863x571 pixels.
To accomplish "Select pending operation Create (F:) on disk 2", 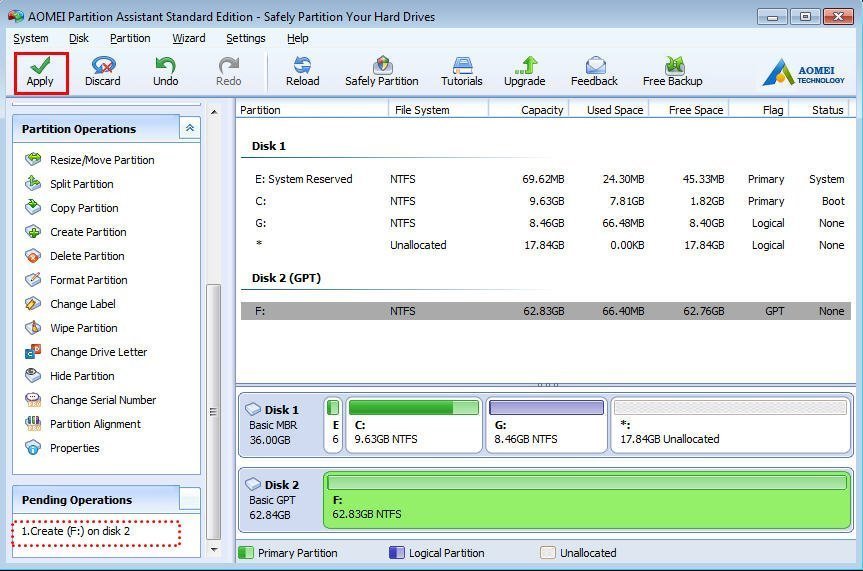I will coord(75,531).
